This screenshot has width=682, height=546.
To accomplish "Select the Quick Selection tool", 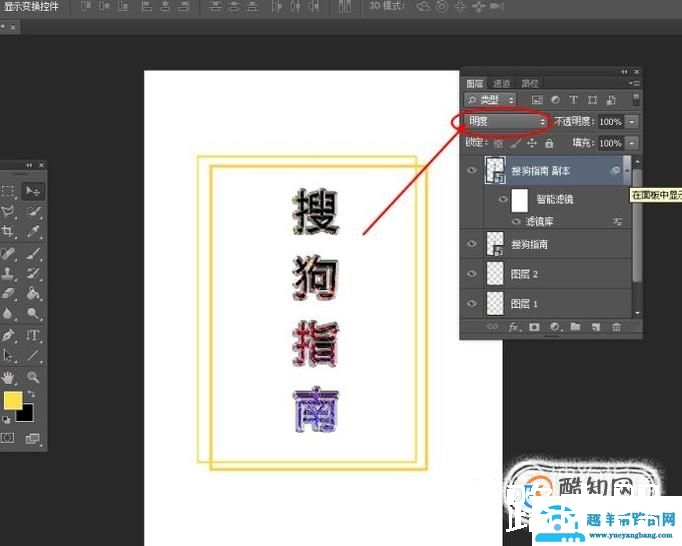I will click(33, 211).
